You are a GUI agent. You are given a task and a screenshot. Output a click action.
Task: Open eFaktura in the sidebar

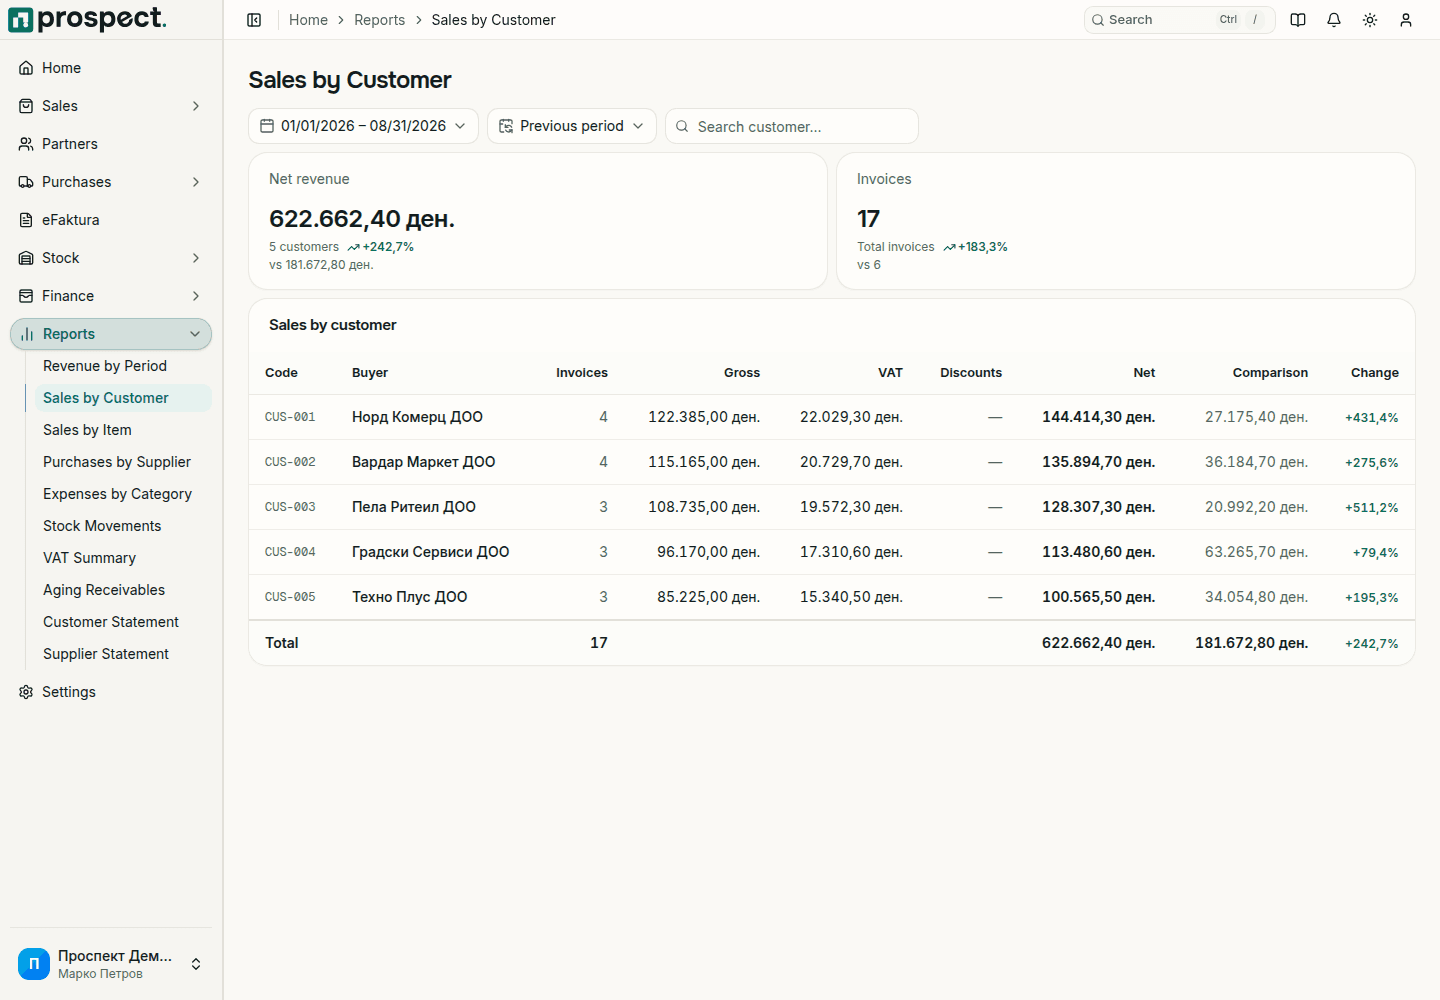111,220
